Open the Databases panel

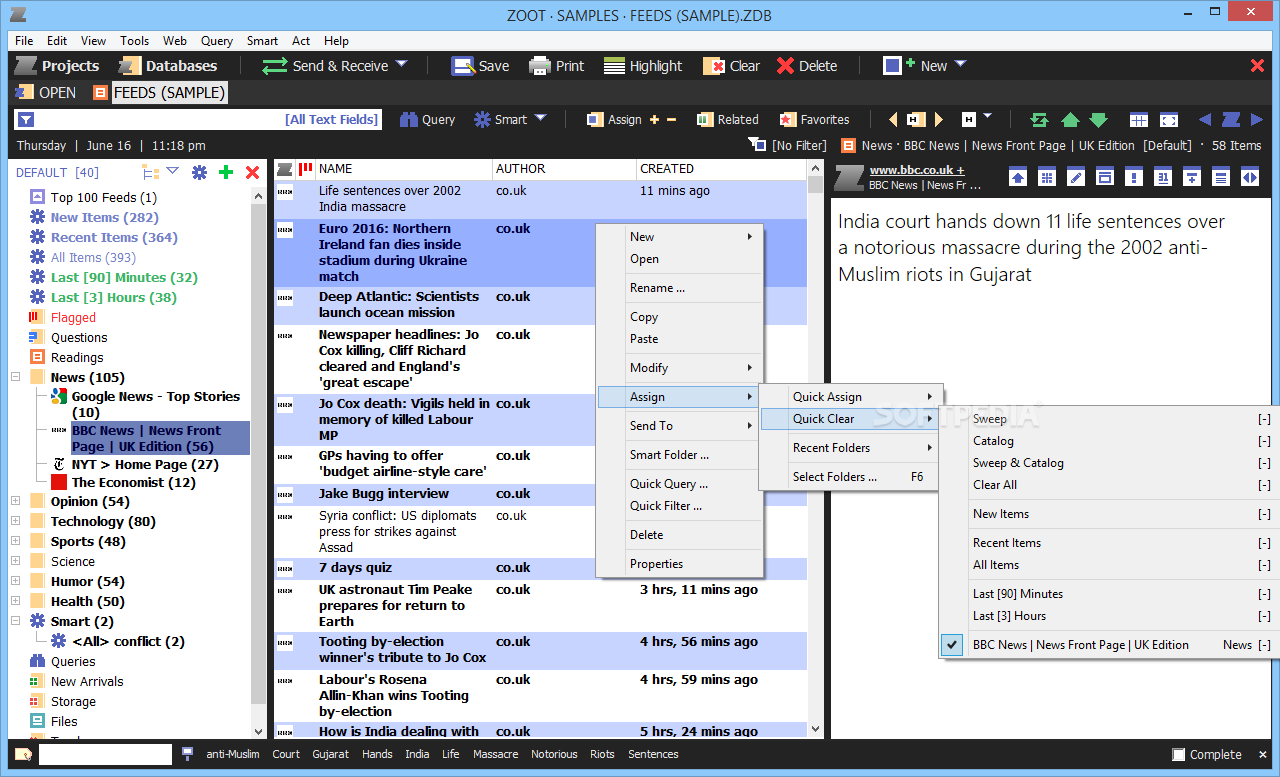coord(168,66)
